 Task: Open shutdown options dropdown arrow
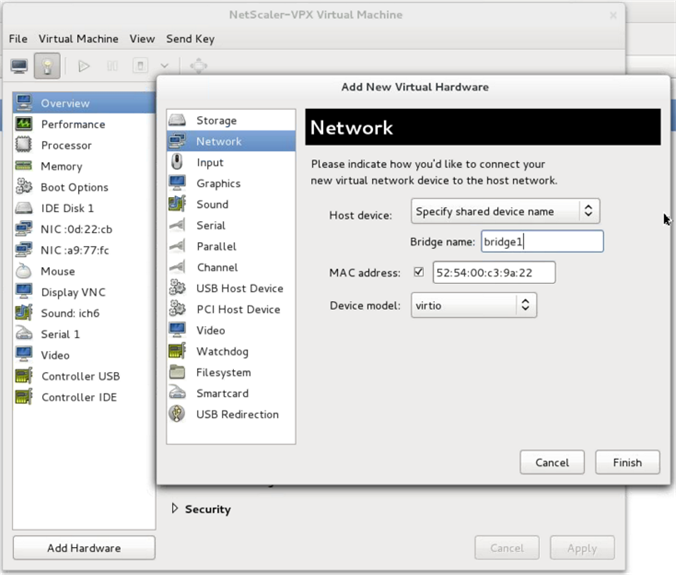pos(165,66)
